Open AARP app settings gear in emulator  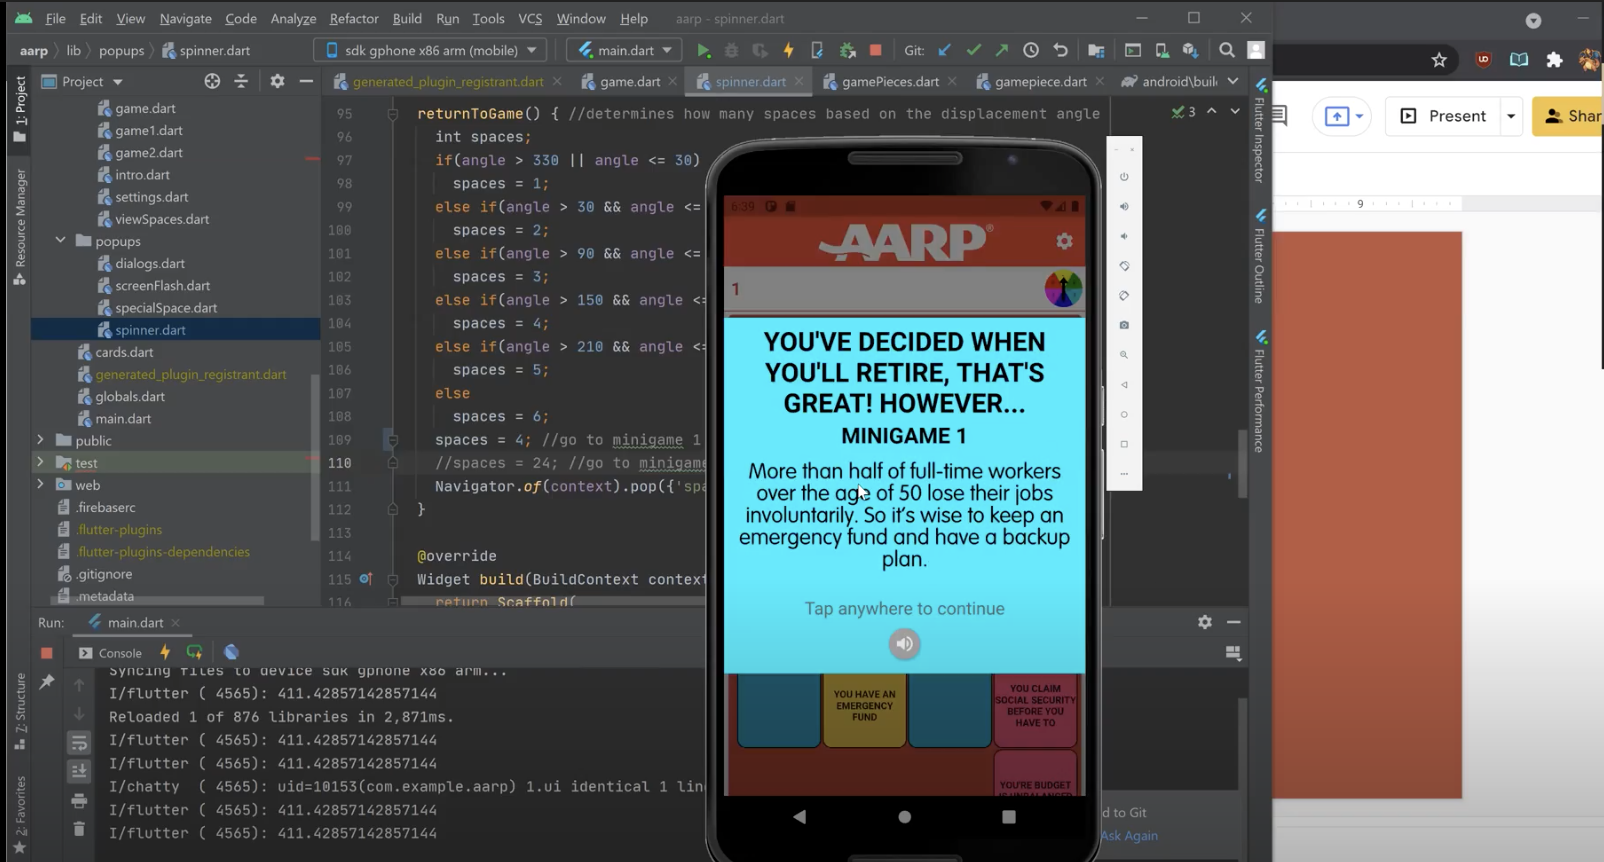click(x=1064, y=241)
